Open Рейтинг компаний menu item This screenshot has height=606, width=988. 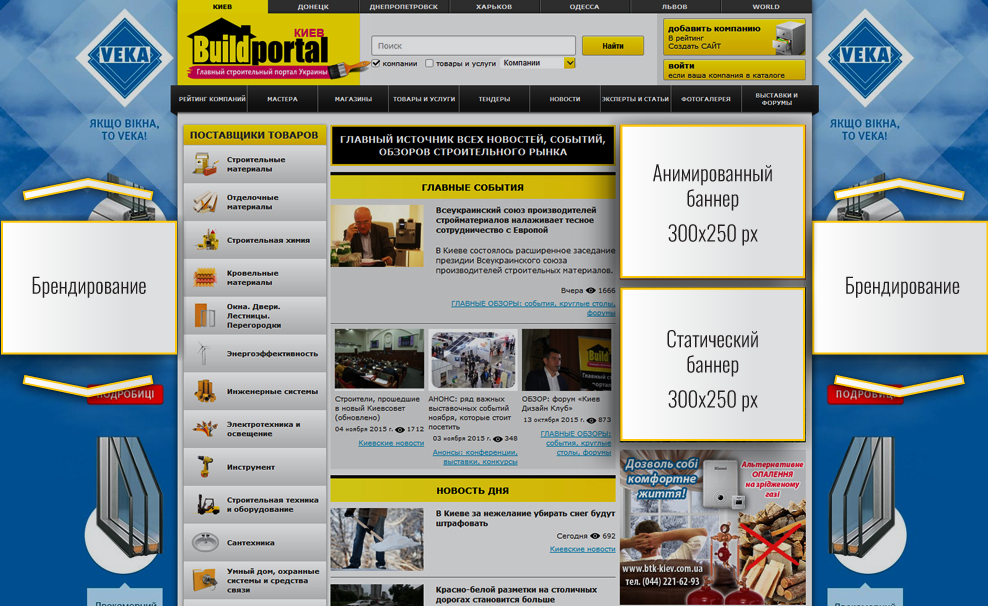[212, 99]
